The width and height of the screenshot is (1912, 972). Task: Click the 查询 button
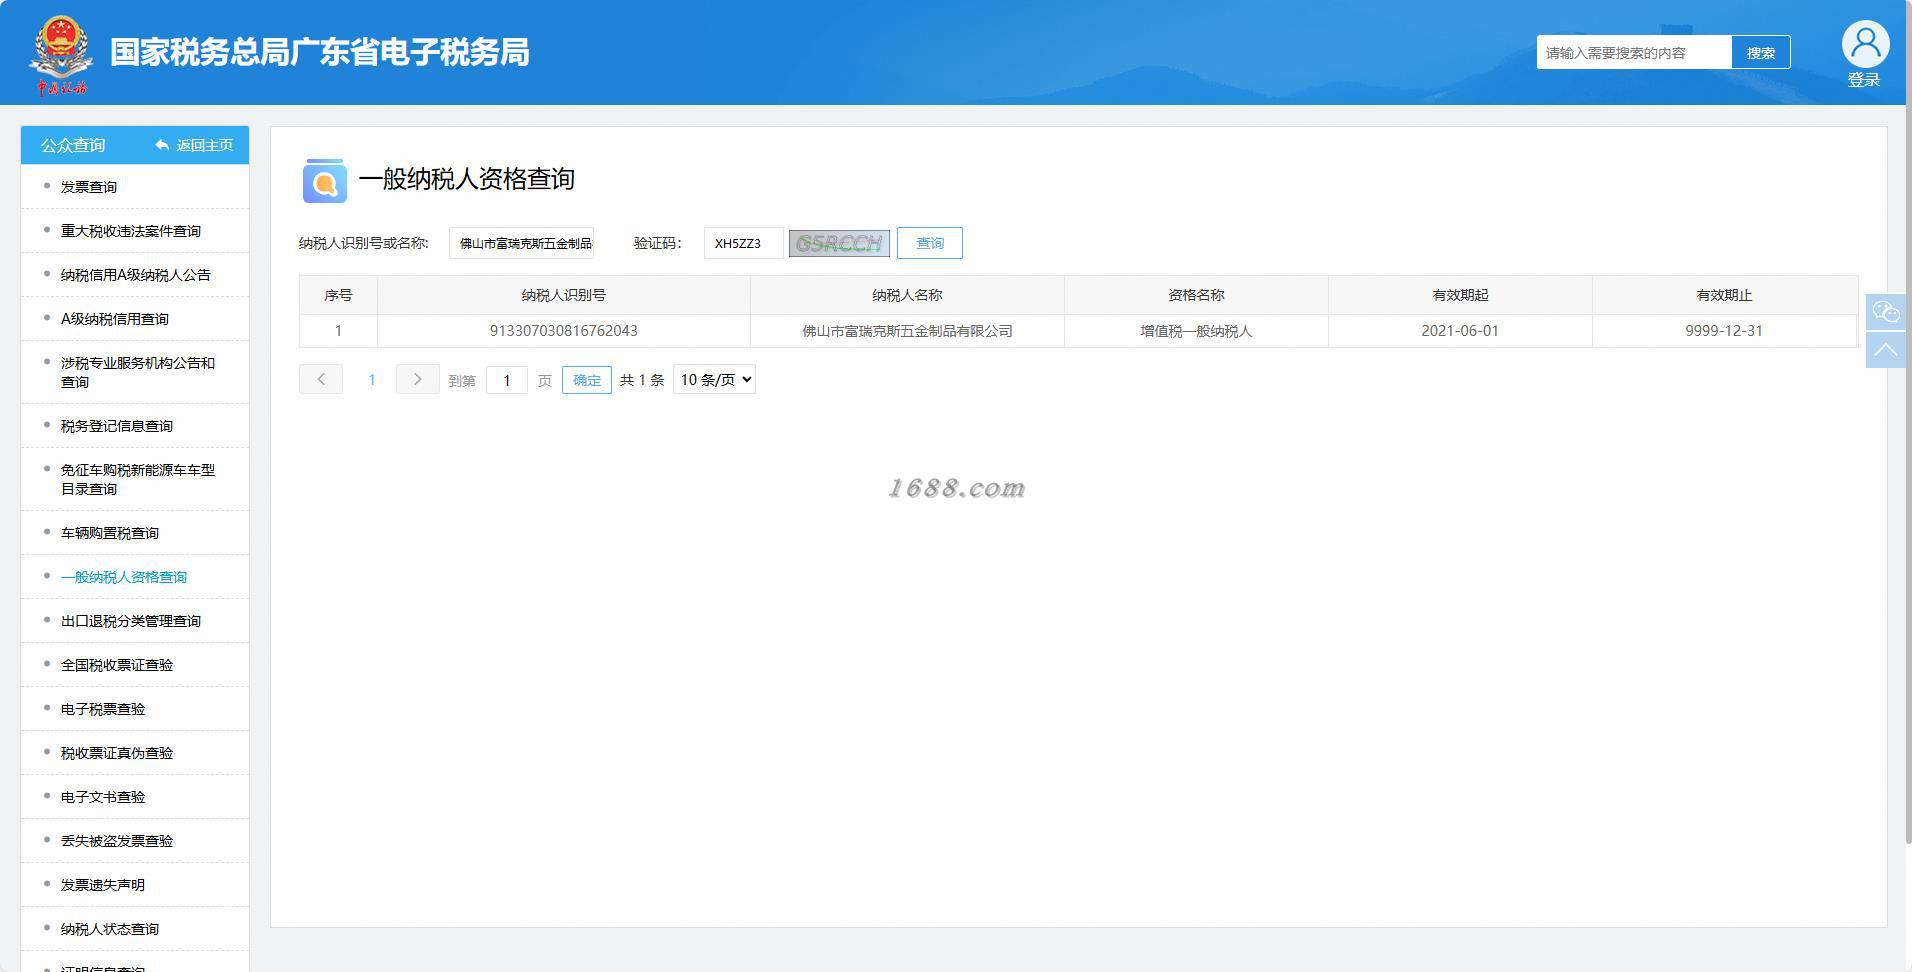point(930,243)
